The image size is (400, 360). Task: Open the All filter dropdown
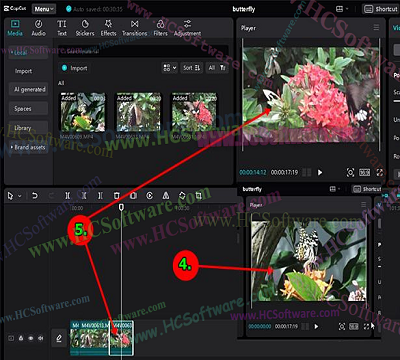217,68
